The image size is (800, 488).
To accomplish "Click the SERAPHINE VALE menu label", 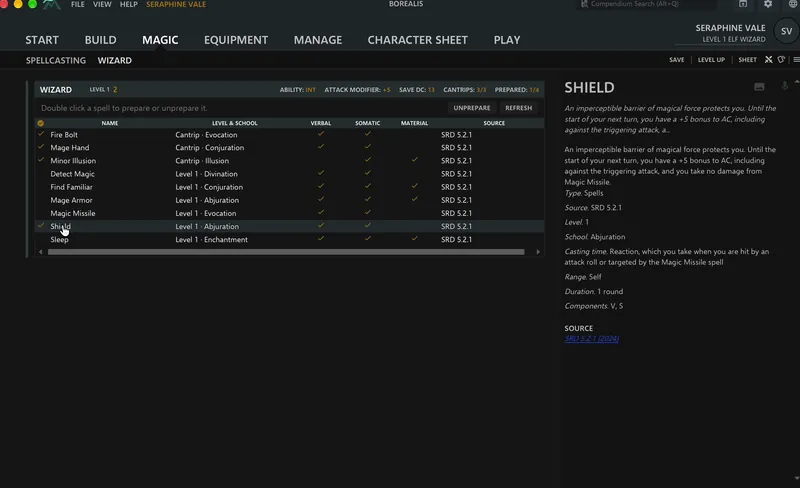I will pos(176,4).
